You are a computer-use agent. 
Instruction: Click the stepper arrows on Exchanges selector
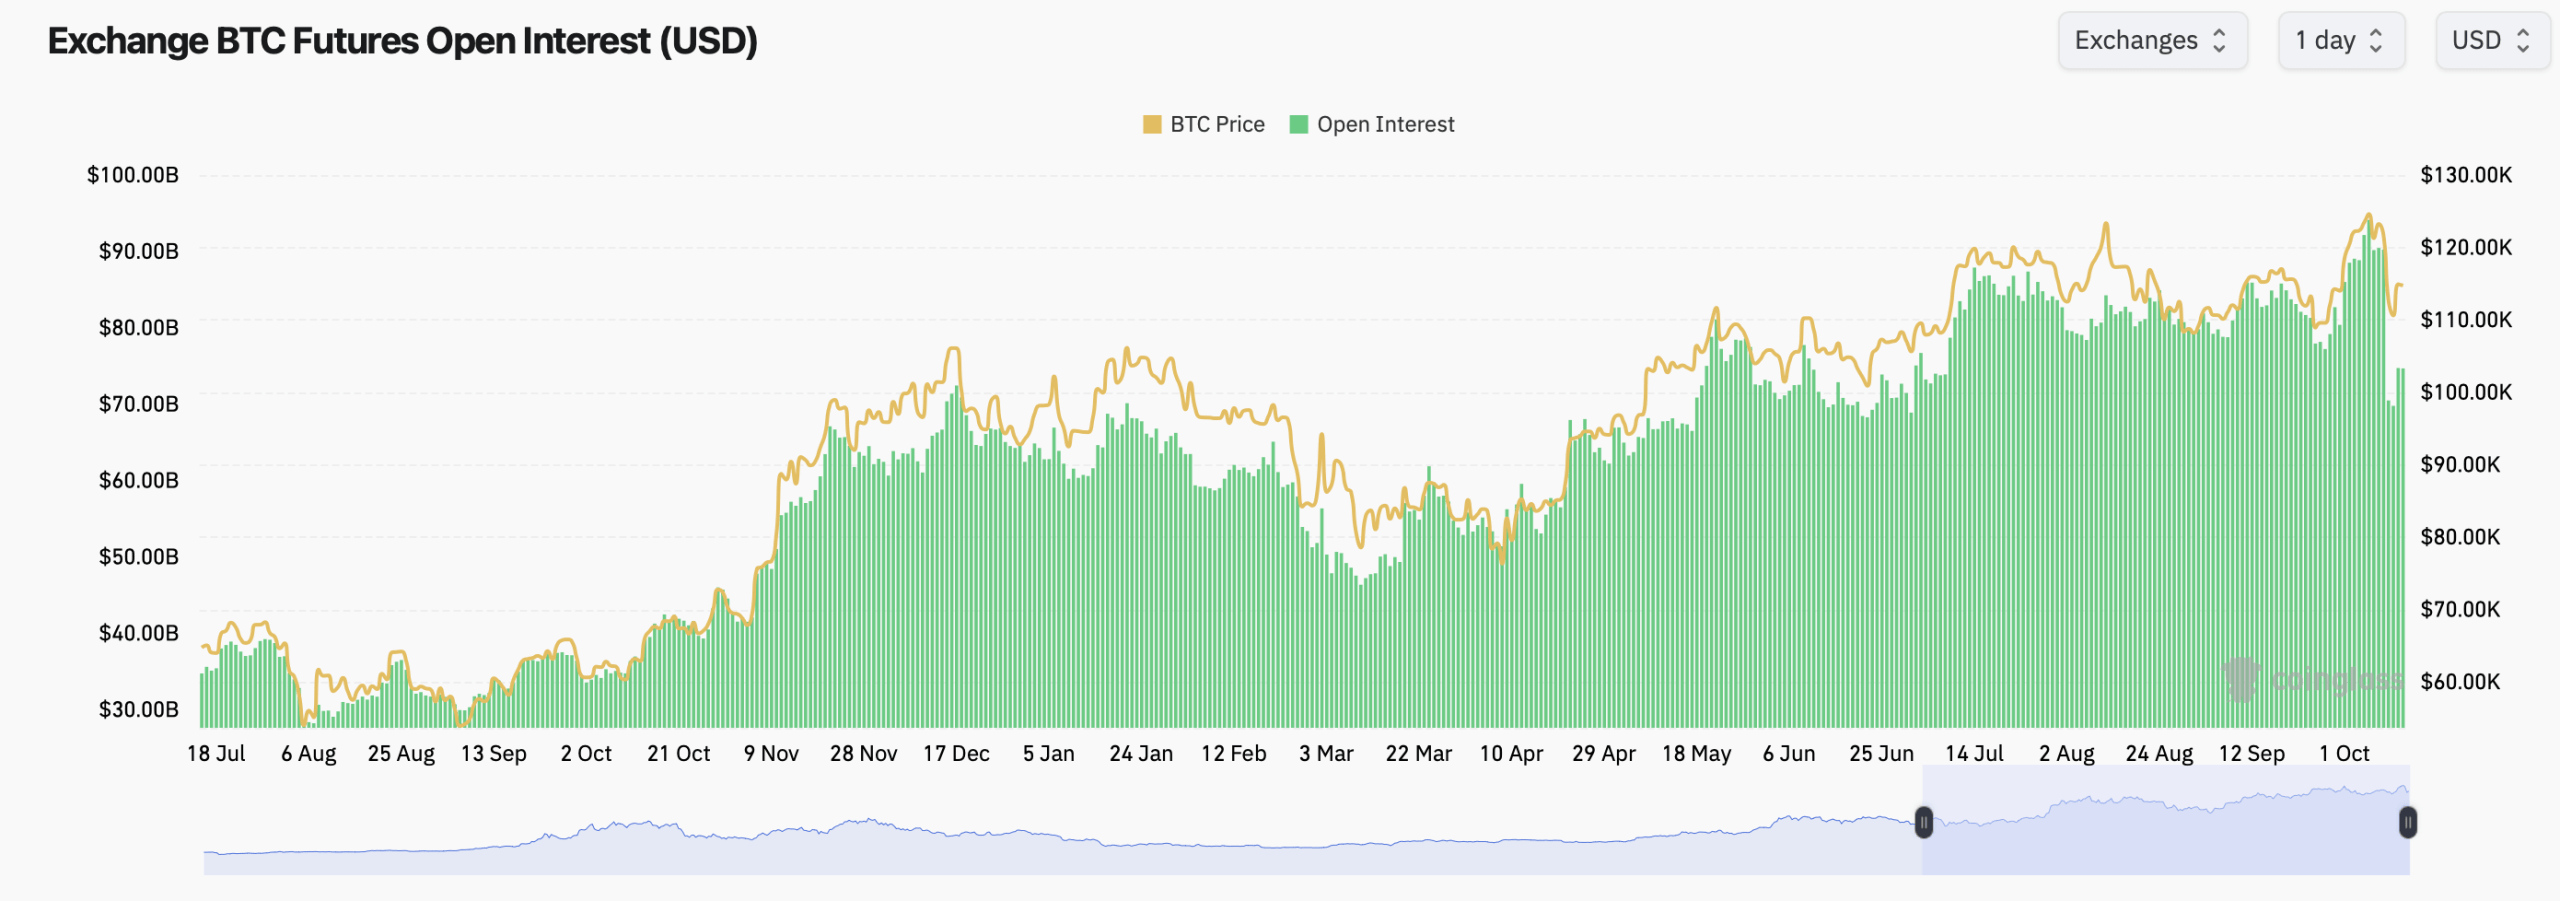pos(2222,41)
